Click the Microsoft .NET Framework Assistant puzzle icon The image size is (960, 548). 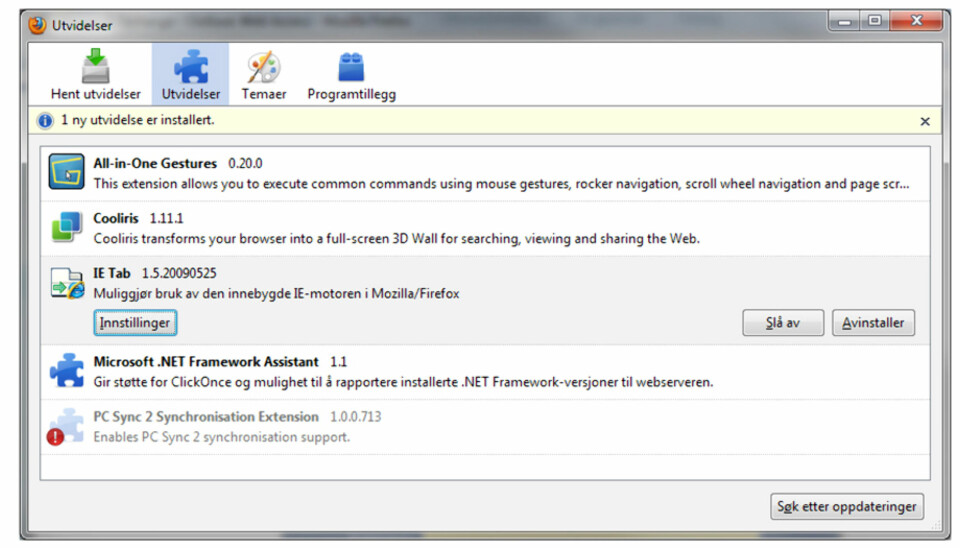point(67,370)
